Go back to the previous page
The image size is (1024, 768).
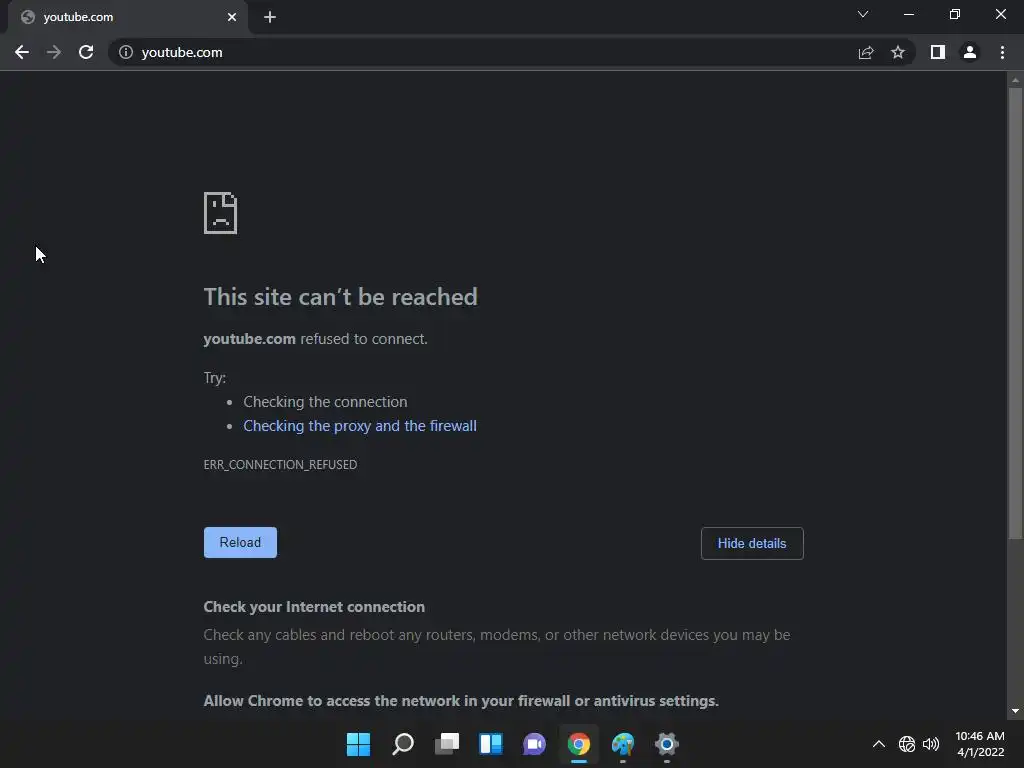pyautogui.click(x=22, y=52)
